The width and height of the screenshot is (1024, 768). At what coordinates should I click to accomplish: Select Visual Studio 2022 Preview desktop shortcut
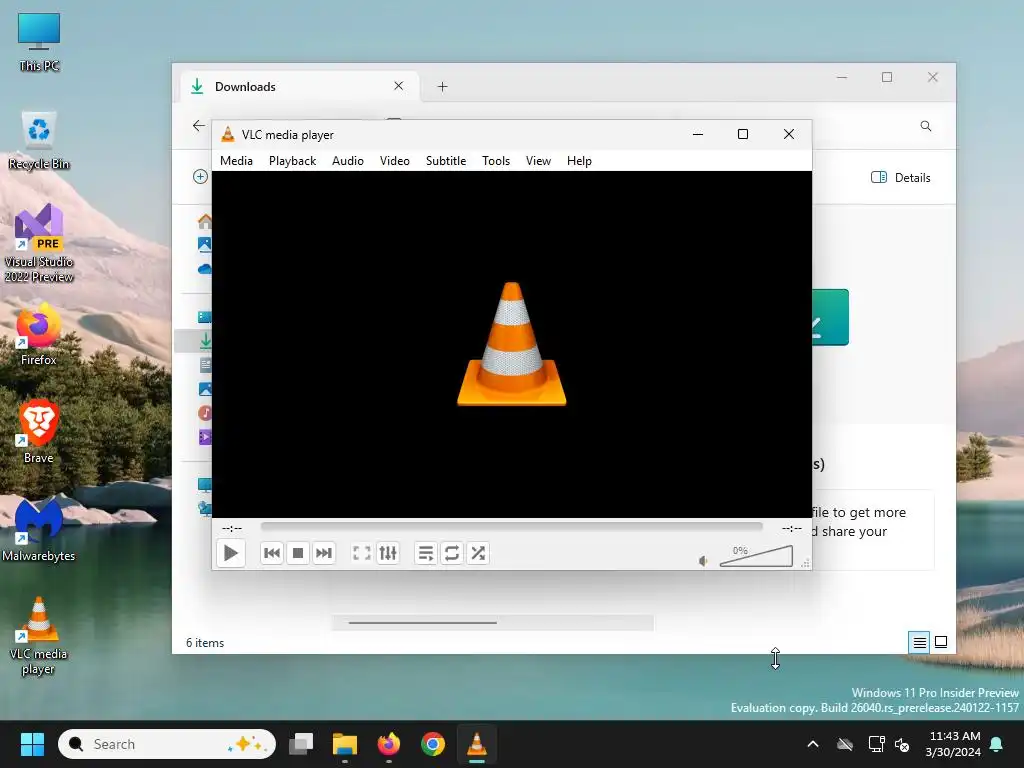(39, 243)
